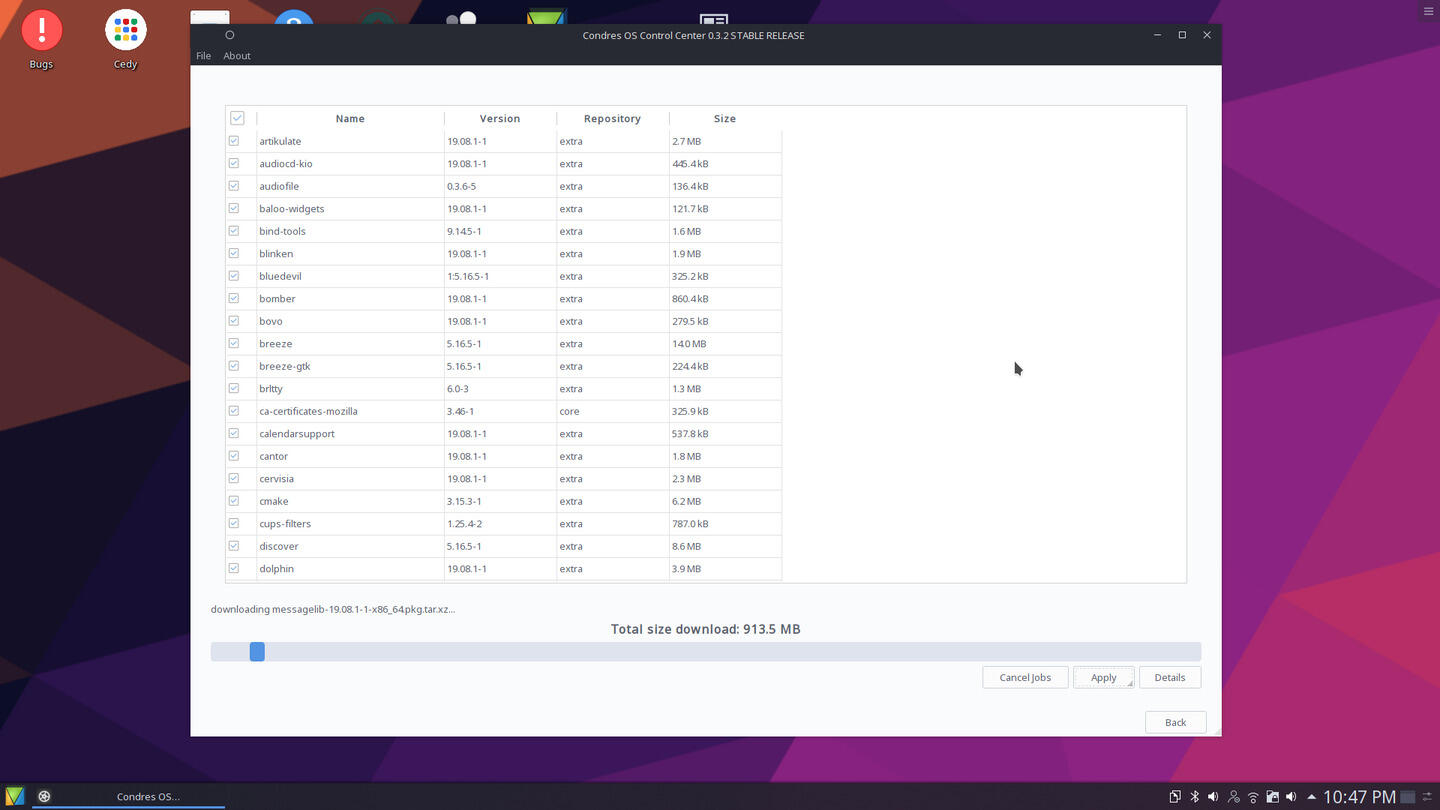Viewport: 1440px width, 810px height.
Task: Click the Cancel Jobs button
Action: (1025, 677)
